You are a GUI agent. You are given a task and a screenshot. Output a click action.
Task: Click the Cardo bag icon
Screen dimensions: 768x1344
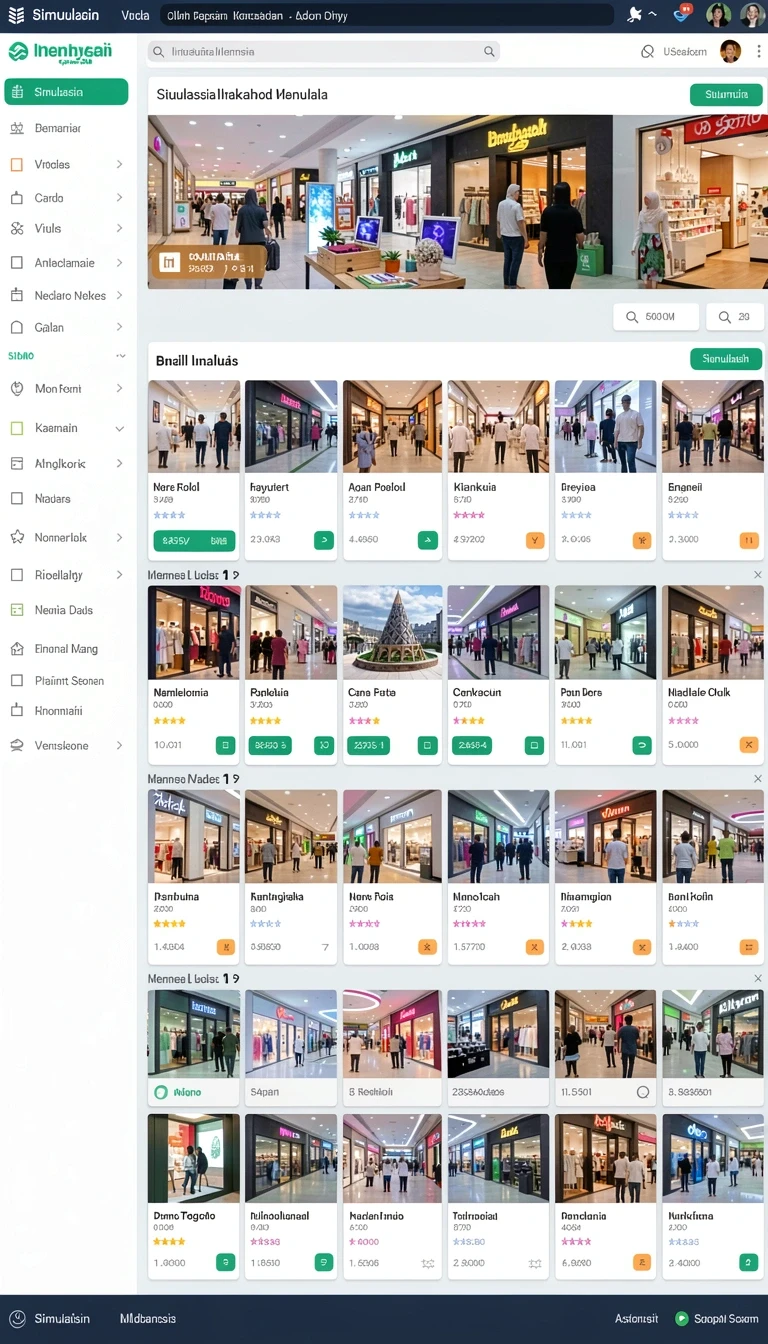pyautogui.click(x=16, y=198)
